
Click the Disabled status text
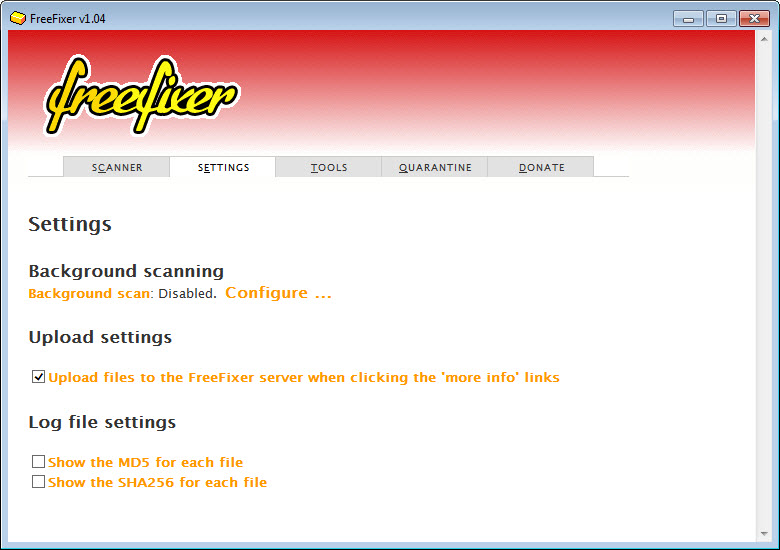click(187, 293)
